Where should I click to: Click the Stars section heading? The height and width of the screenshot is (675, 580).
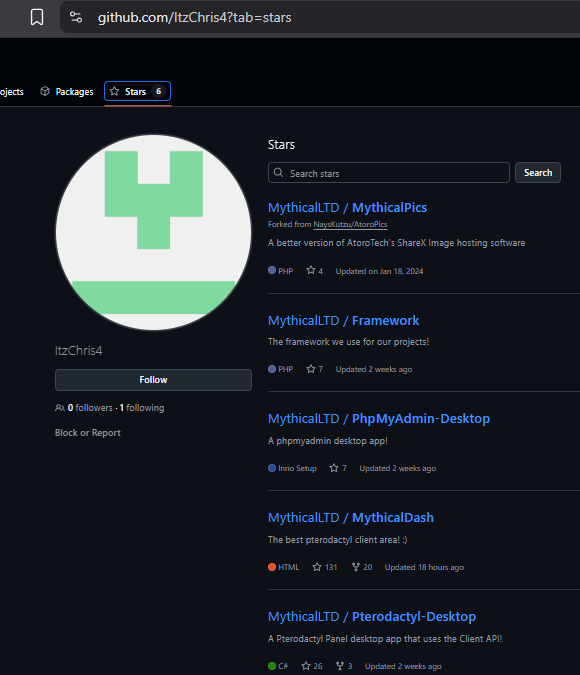pyautogui.click(x=281, y=145)
